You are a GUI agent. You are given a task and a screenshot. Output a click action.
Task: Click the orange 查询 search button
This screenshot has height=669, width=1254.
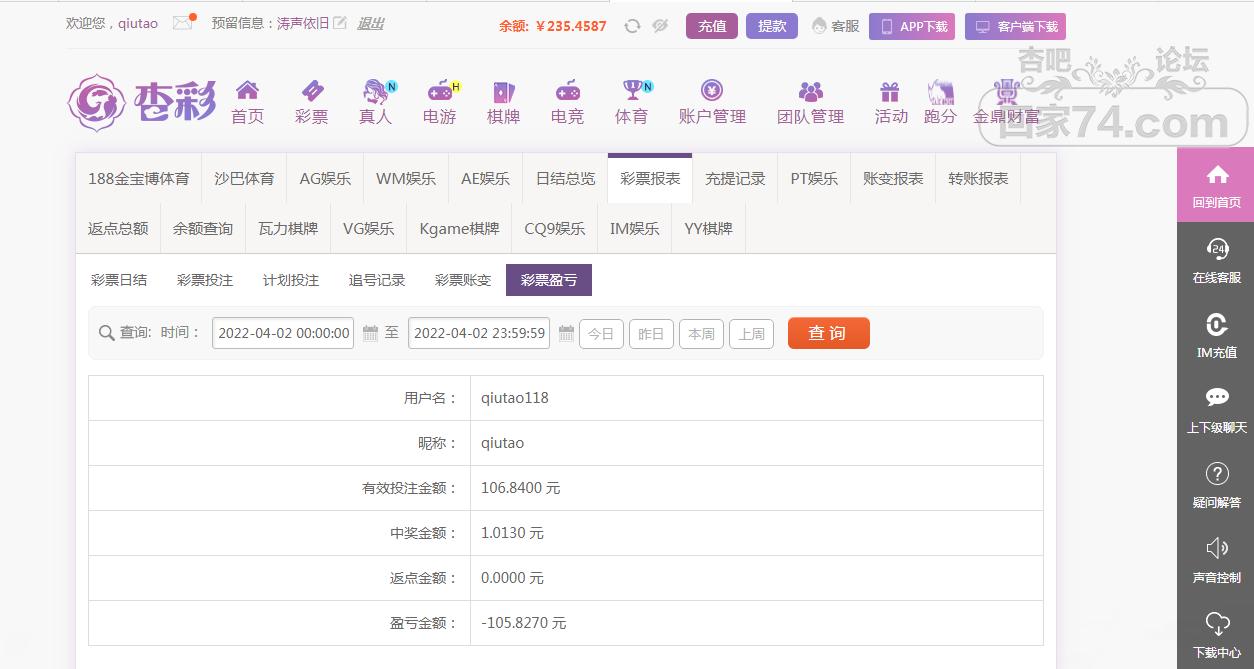tap(829, 333)
